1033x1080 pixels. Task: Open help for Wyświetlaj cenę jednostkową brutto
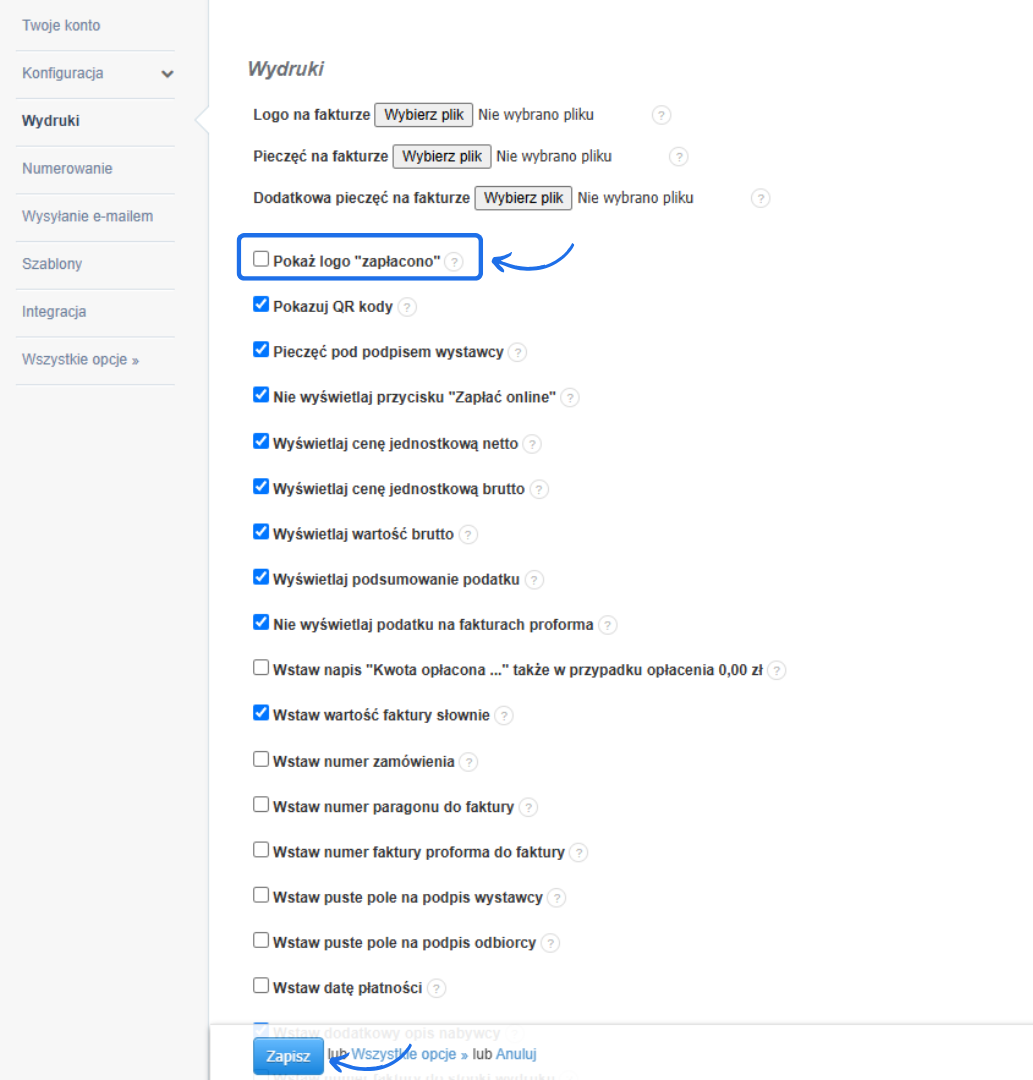539,490
